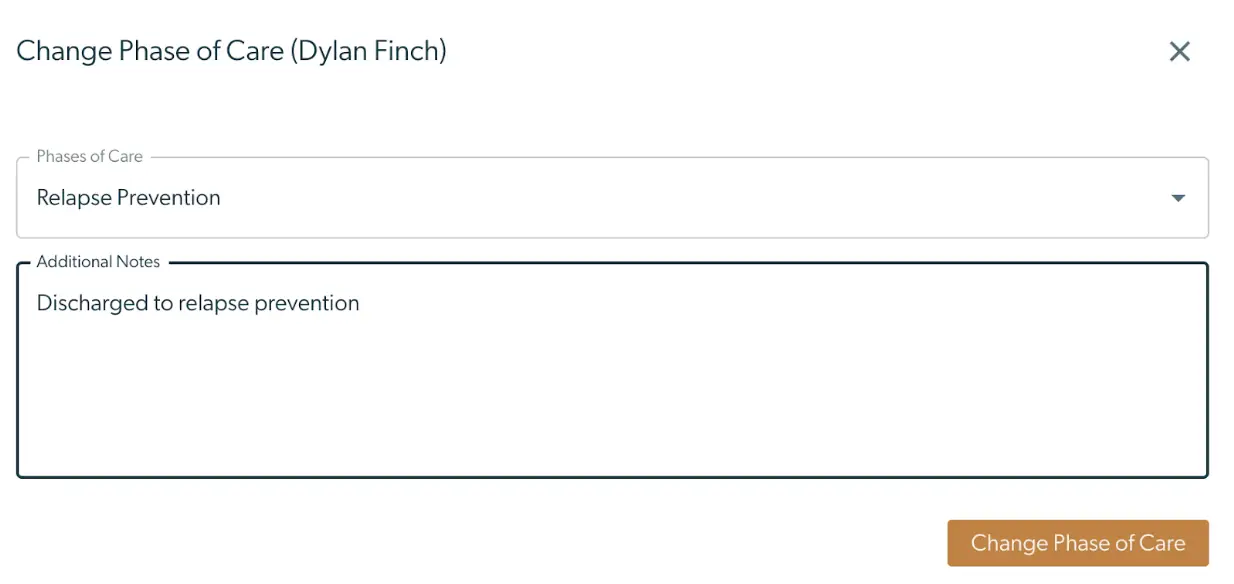This screenshot has width=1234, height=584.
Task: Confirm the phase change for Dylan Finch
Action: (x=1077, y=543)
